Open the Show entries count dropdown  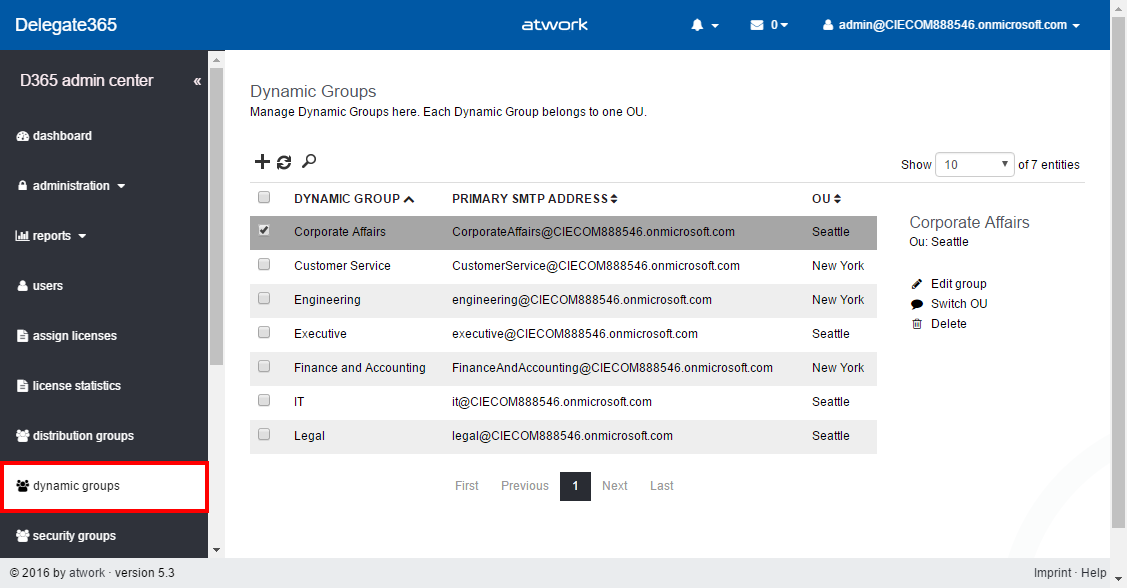tap(974, 165)
